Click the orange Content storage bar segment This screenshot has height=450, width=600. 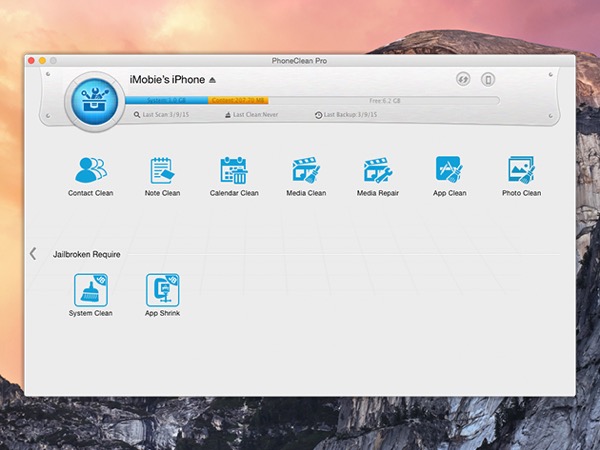click(238, 101)
